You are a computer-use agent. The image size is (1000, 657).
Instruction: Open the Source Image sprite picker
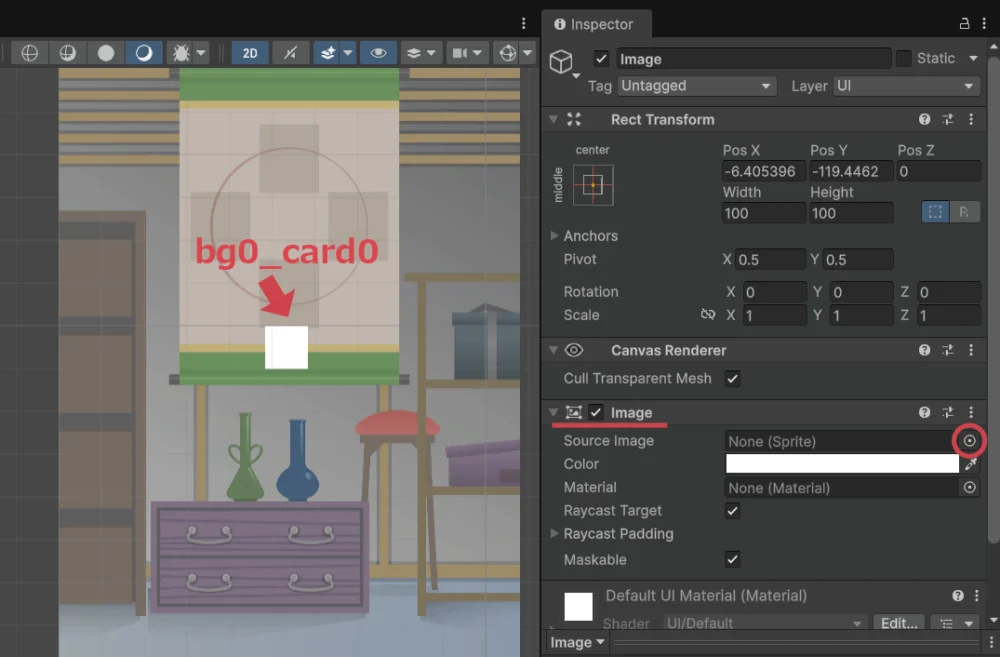pos(969,441)
